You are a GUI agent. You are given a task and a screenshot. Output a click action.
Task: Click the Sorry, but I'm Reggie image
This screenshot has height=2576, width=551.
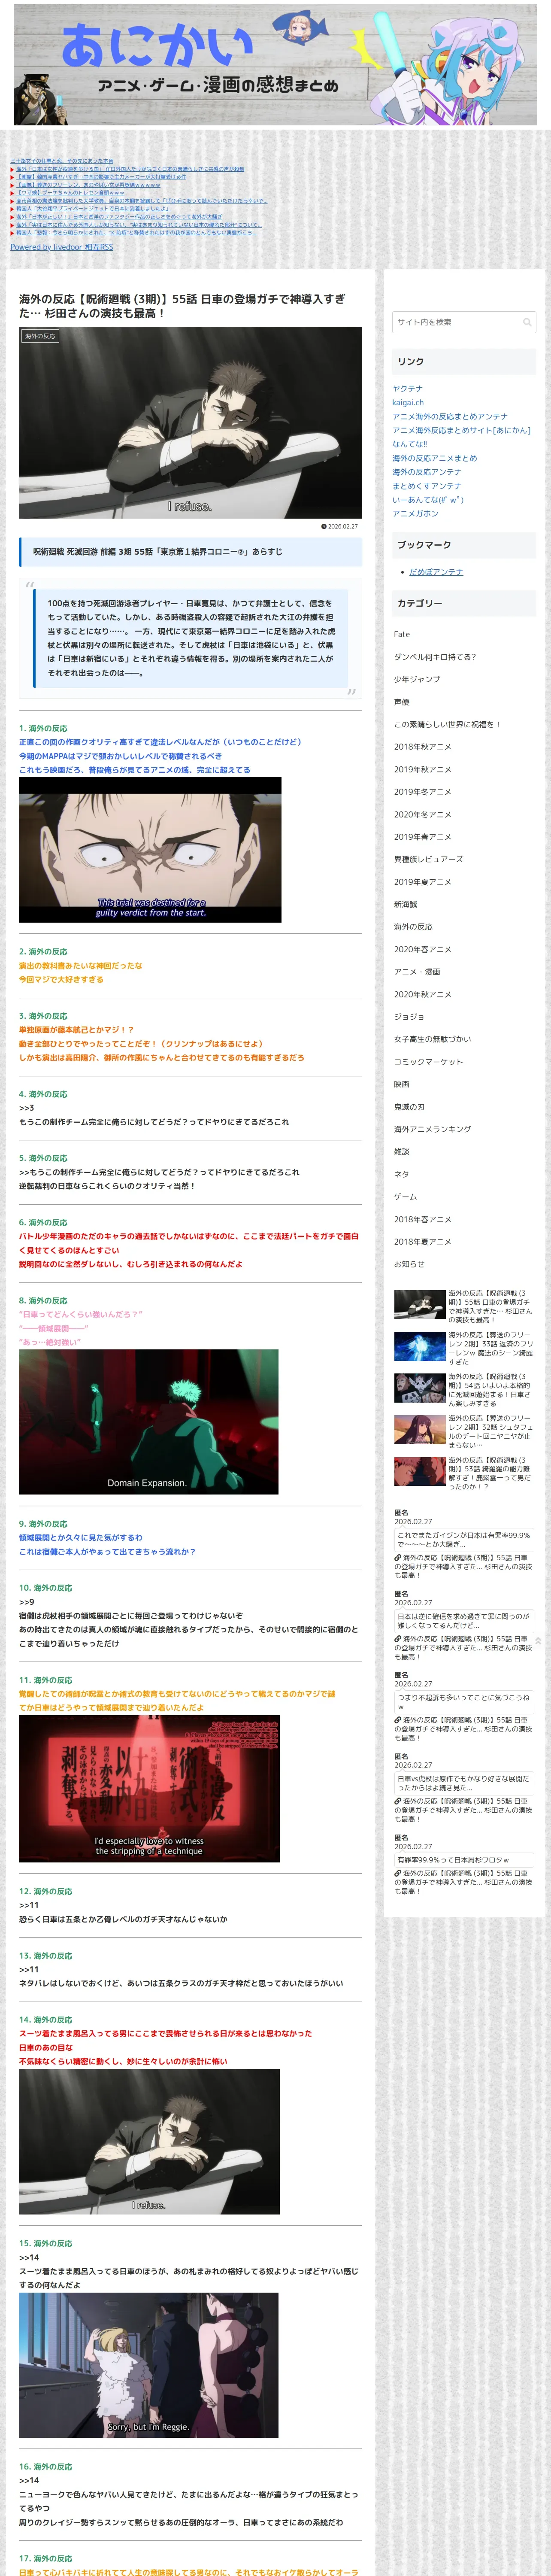pos(148,2365)
